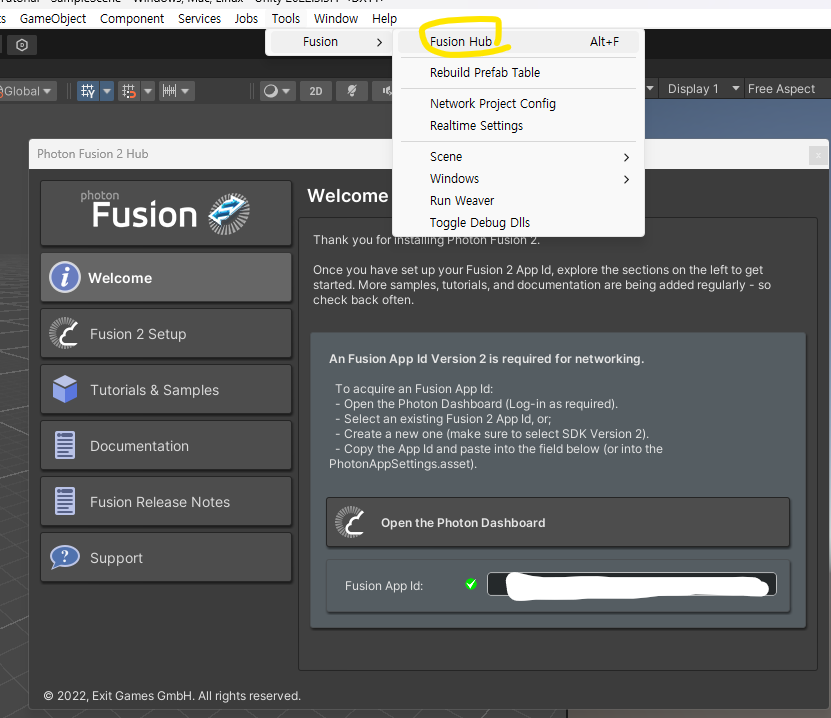This screenshot has height=718, width=831.
Task: Open the Tools menu
Action: [286, 19]
